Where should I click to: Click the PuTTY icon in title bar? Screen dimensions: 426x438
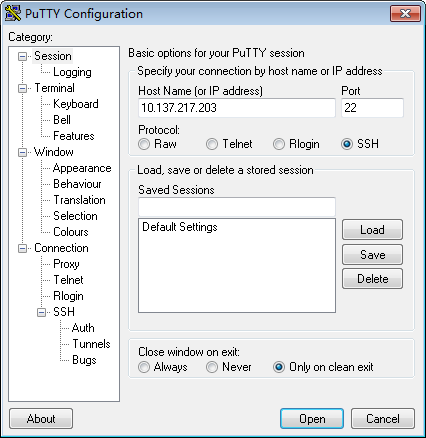click(13, 13)
